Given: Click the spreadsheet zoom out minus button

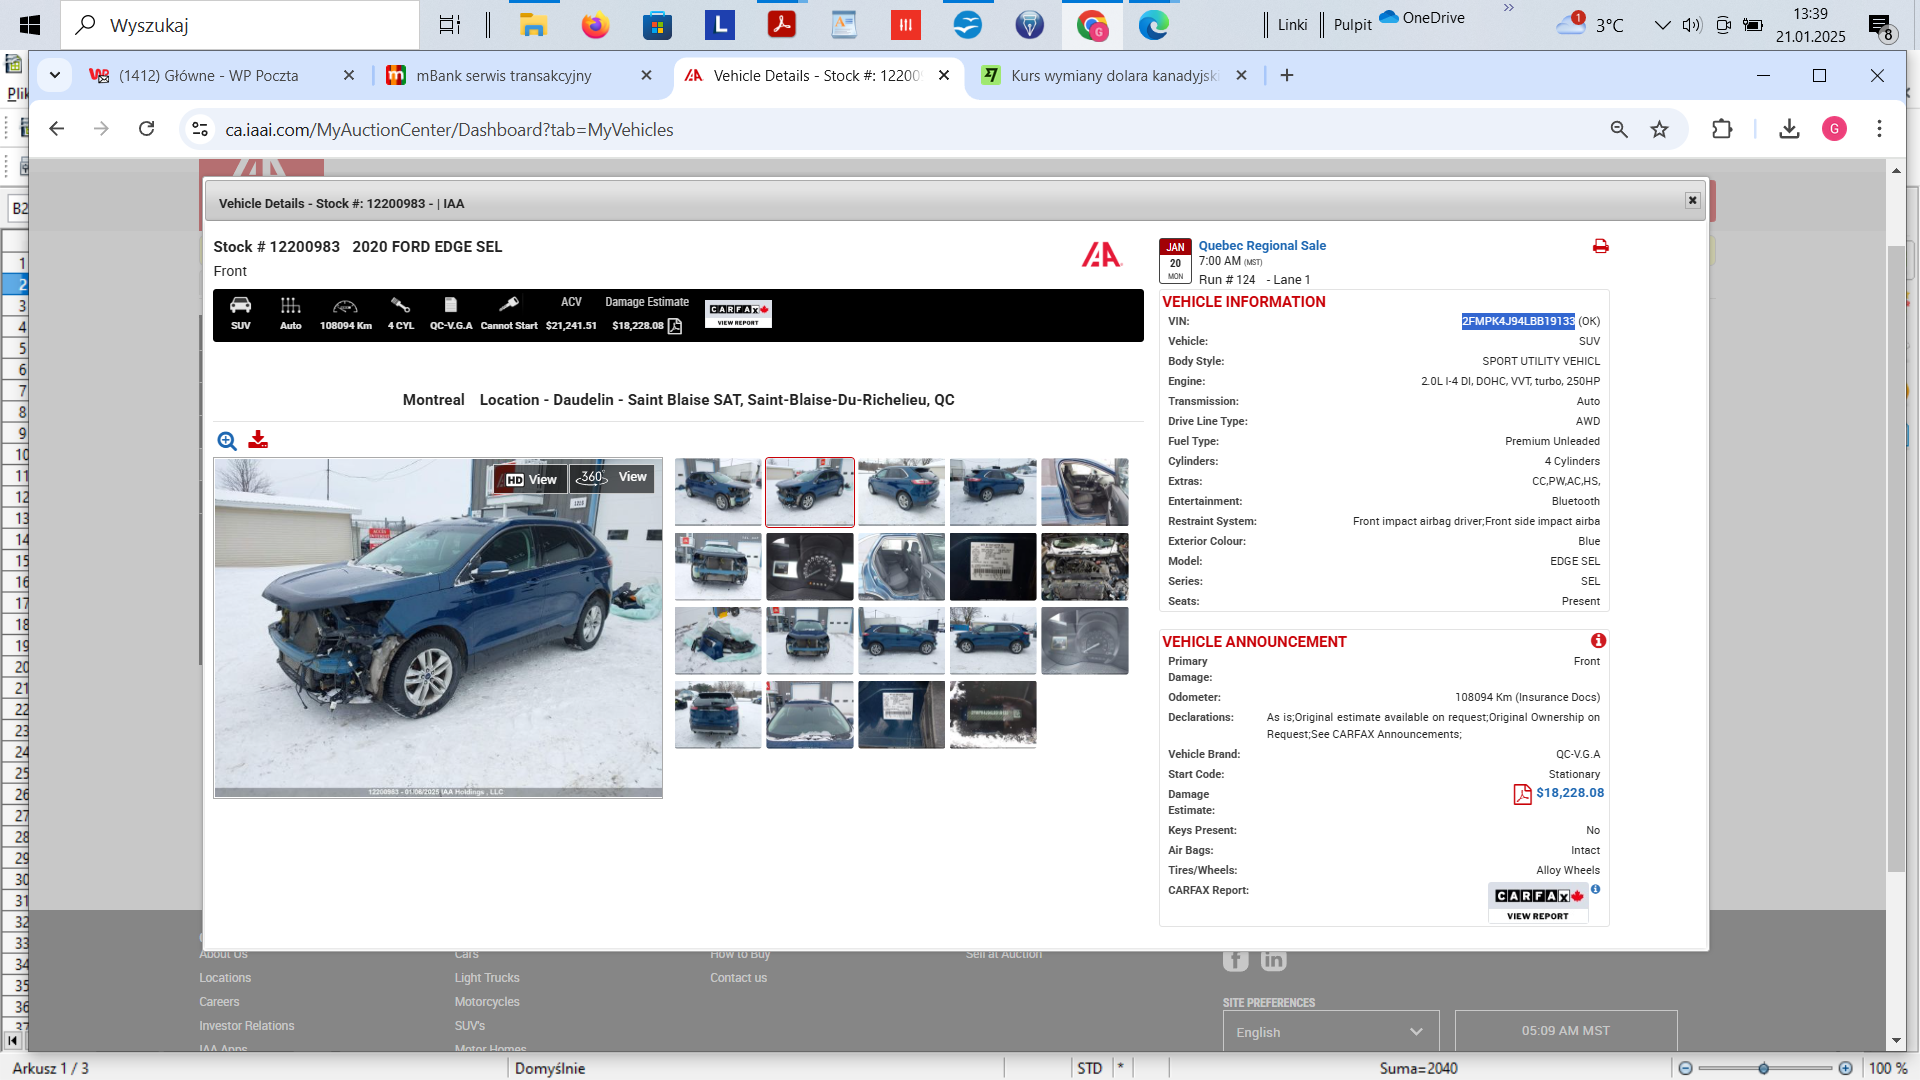Looking at the screenshot, I should pyautogui.click(x=1685, y=1069).
